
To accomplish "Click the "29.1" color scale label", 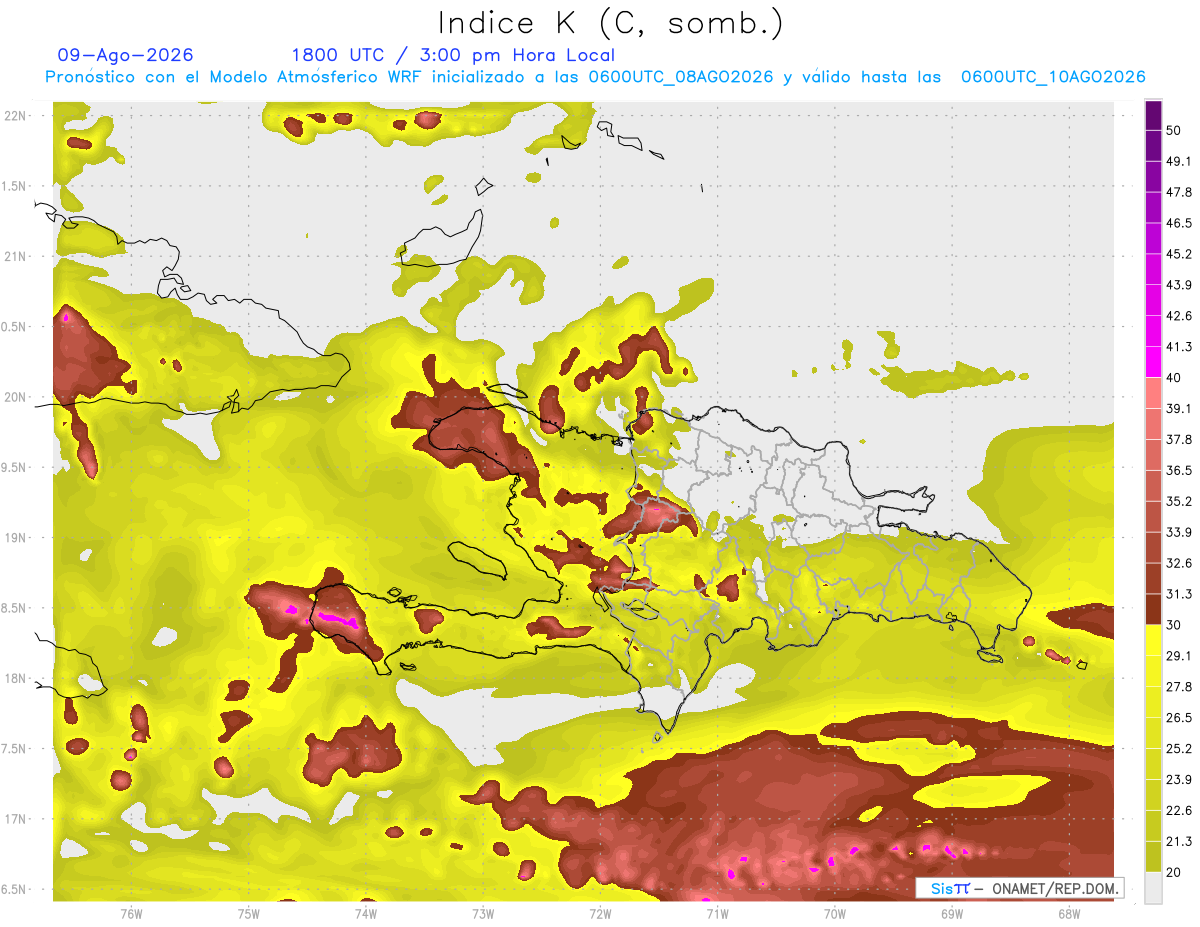I will click(1179, 657).
